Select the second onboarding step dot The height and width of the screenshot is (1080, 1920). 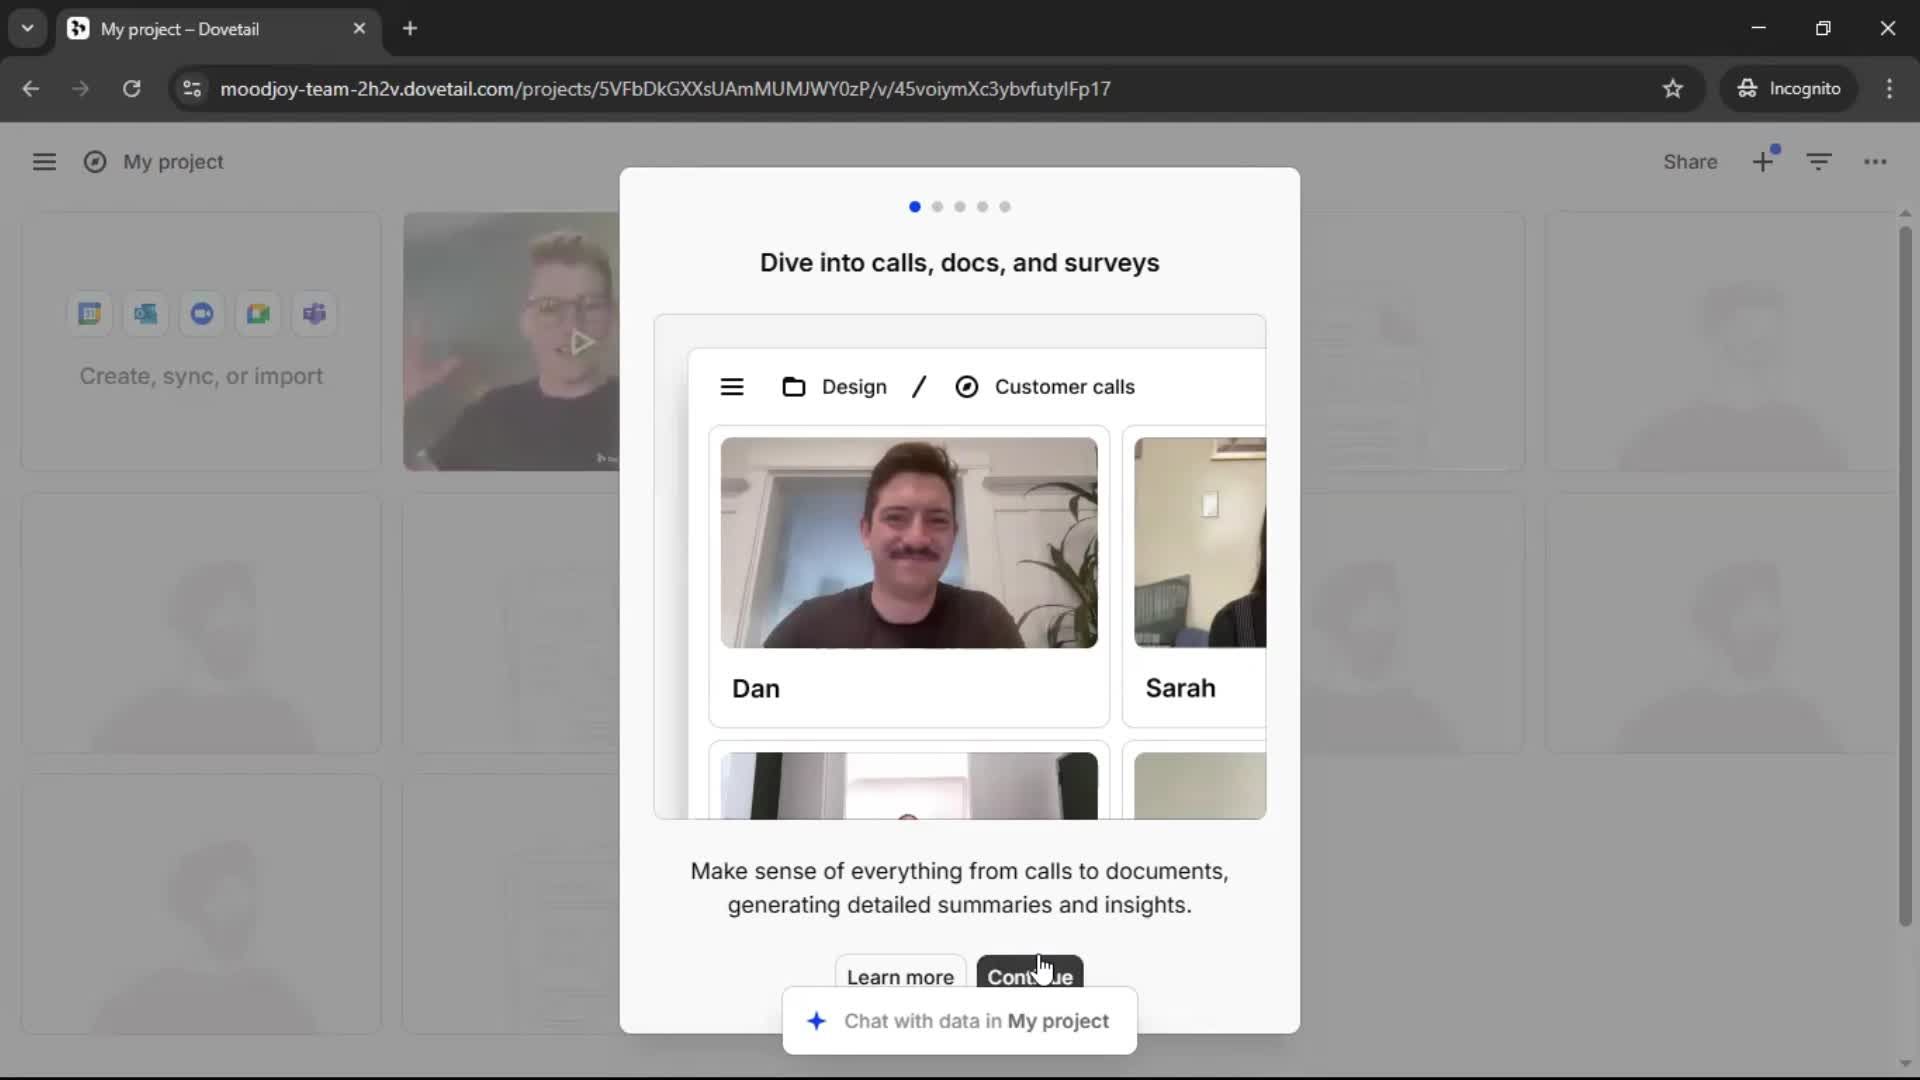(x=937, y=207)
